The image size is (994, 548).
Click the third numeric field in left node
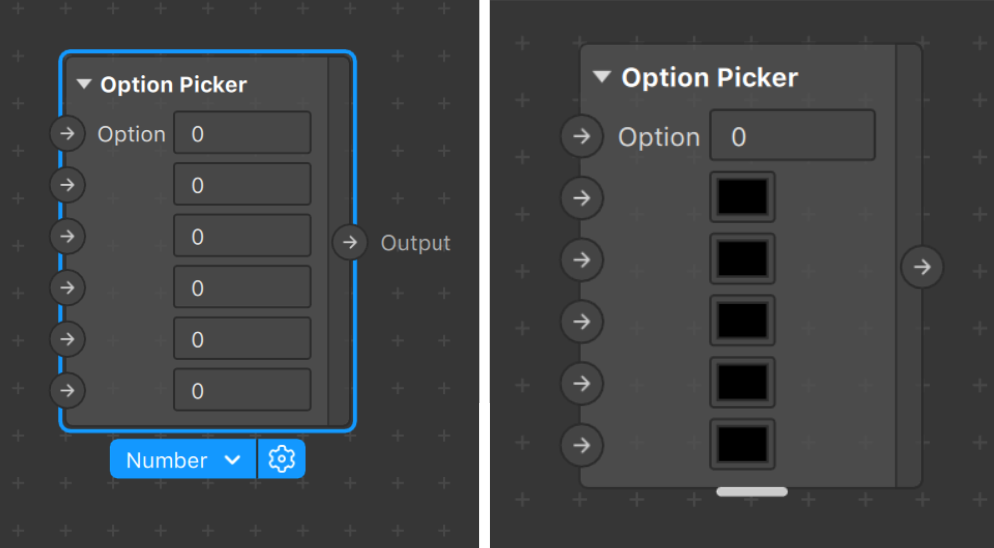[x=242, y=236]
